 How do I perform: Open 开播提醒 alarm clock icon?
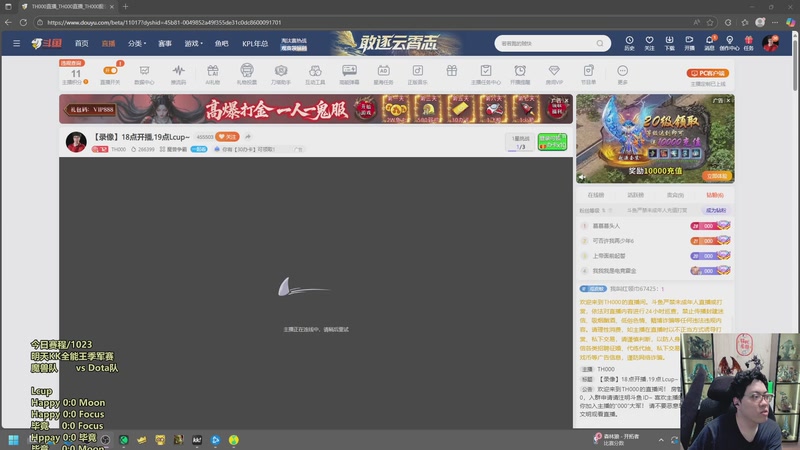click(520, 74)
